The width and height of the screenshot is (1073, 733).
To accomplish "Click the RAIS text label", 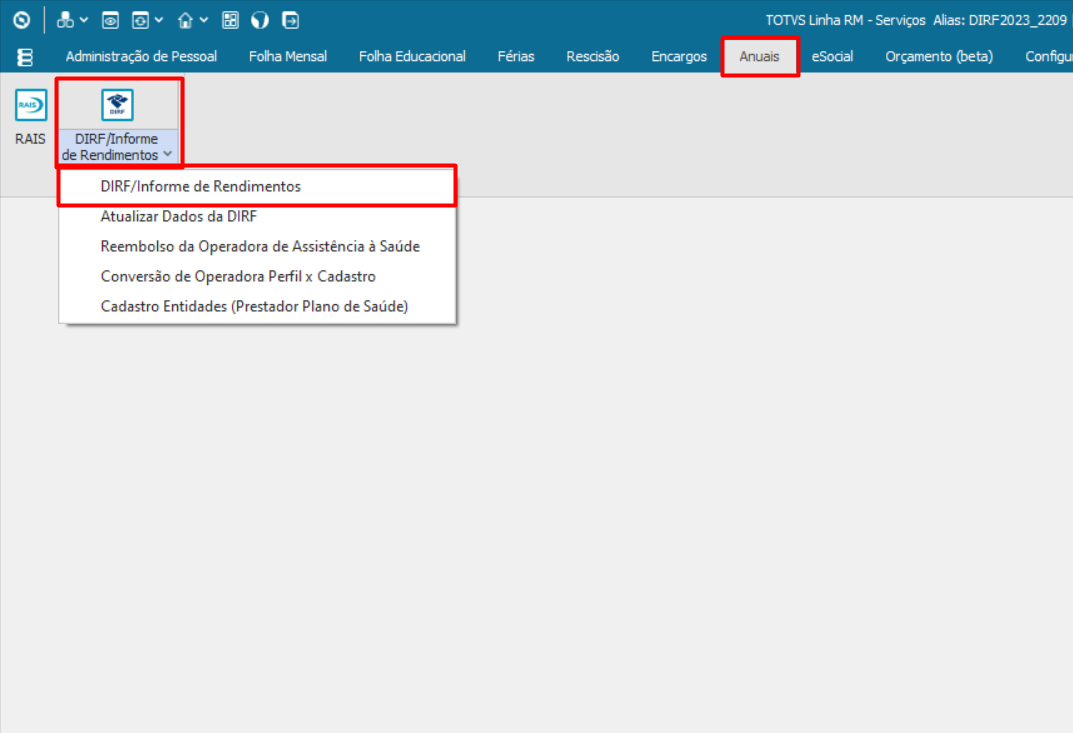I will 30,139.
